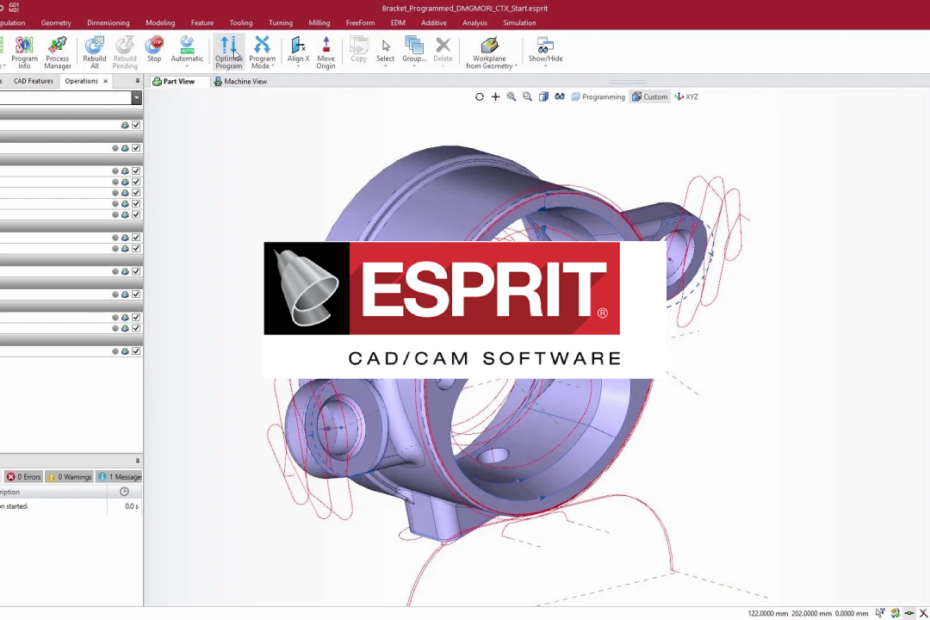Expand the Program Mode dropdown arrow
Viewport: 930px width, 620px height.
[x=272, y=66]
